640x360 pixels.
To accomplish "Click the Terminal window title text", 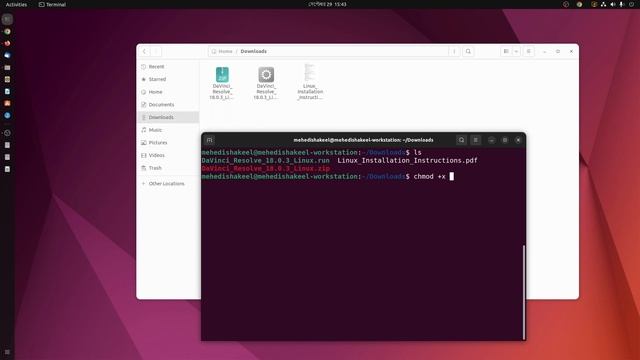I will pos(363,140).
